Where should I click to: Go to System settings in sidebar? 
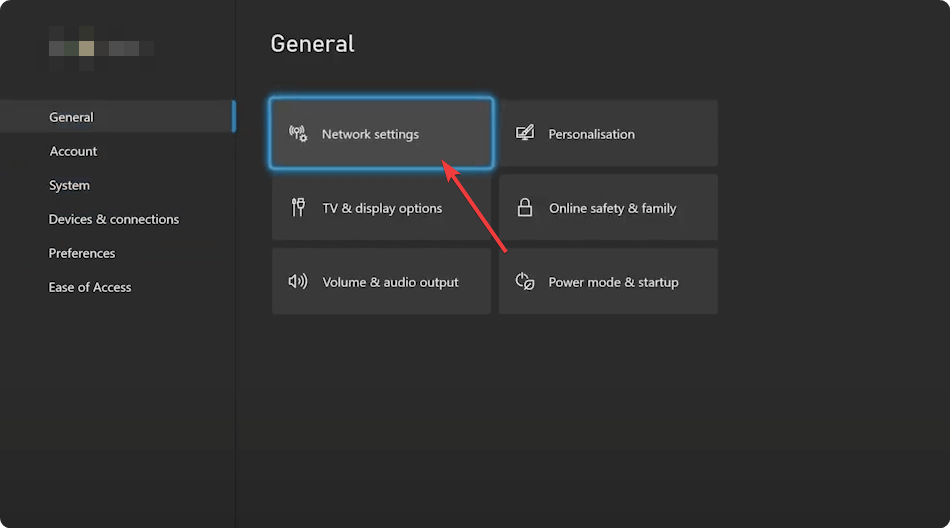coord(69,185)
